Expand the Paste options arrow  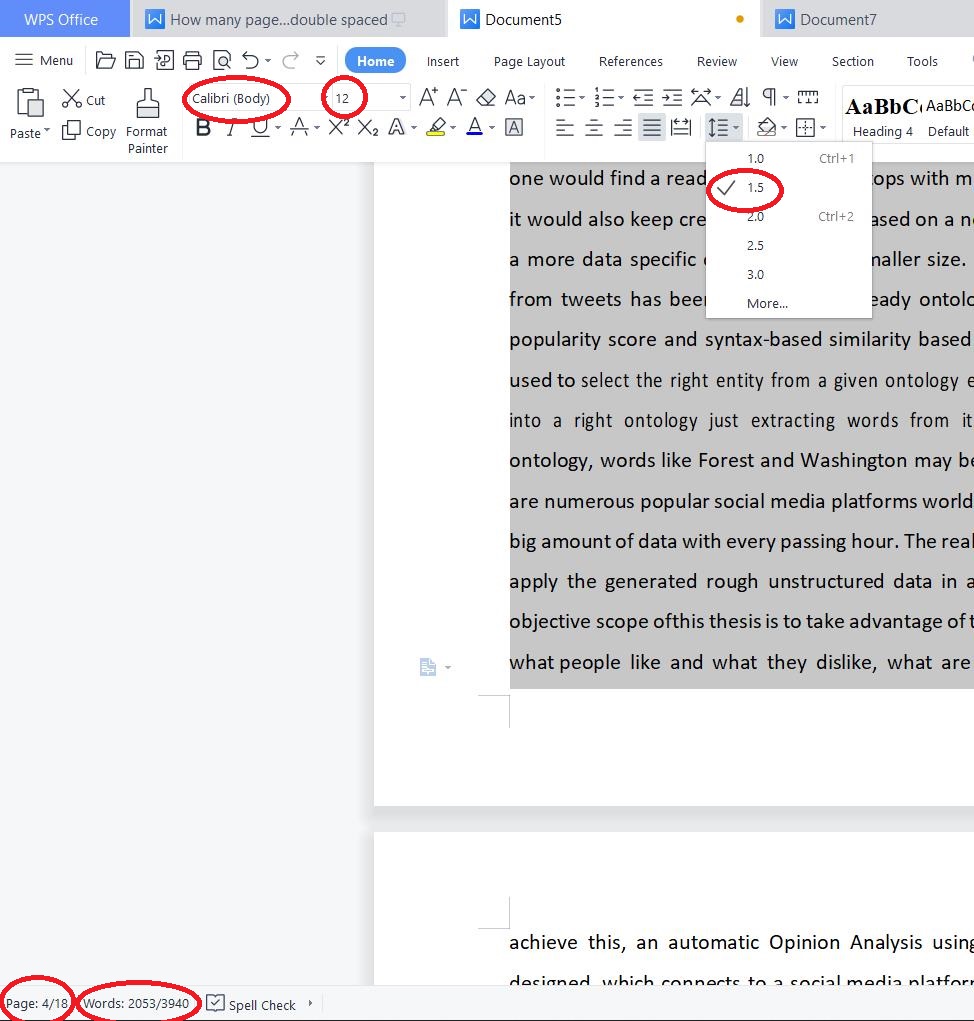[x=46, y=133]
